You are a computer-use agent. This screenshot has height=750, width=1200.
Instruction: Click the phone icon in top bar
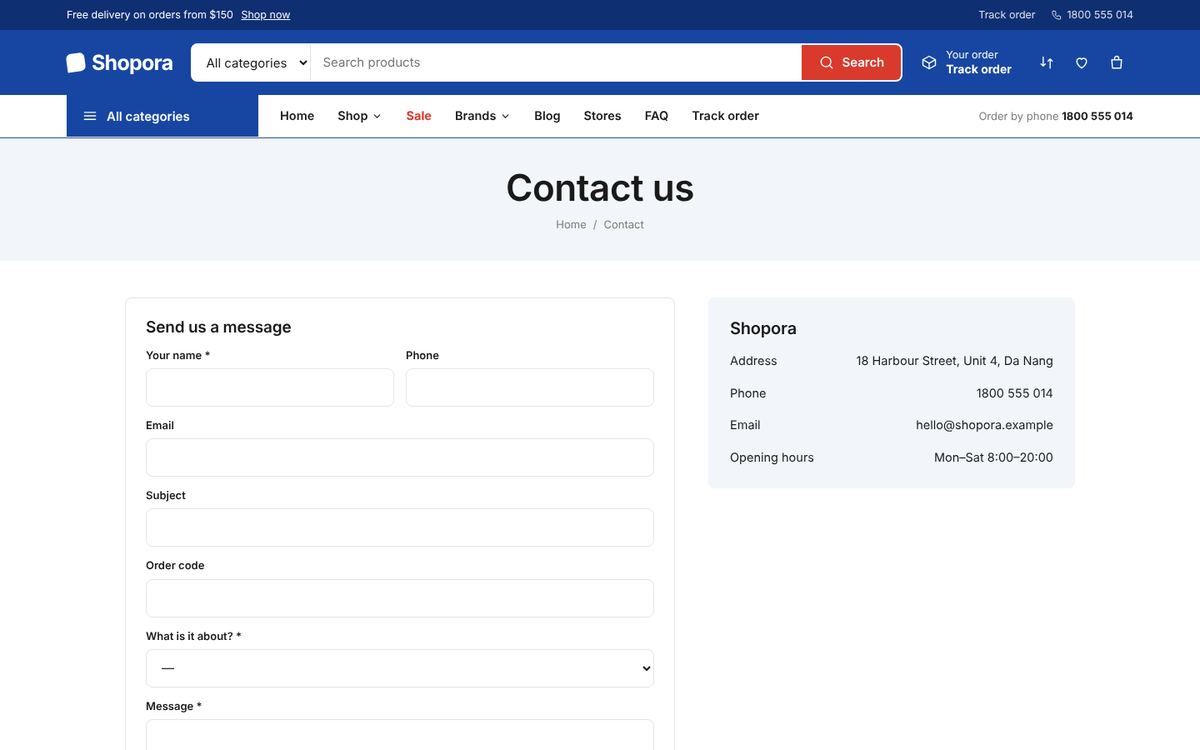point(1056,15)
